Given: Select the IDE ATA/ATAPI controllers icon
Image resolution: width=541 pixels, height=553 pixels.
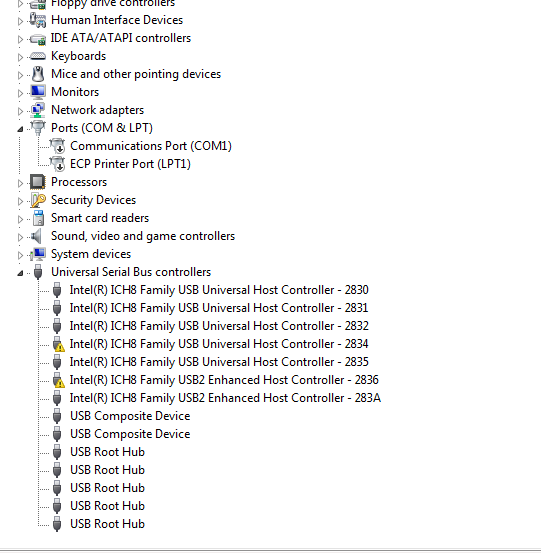Looking at the screenshot, I should click(x=38, y=38).
